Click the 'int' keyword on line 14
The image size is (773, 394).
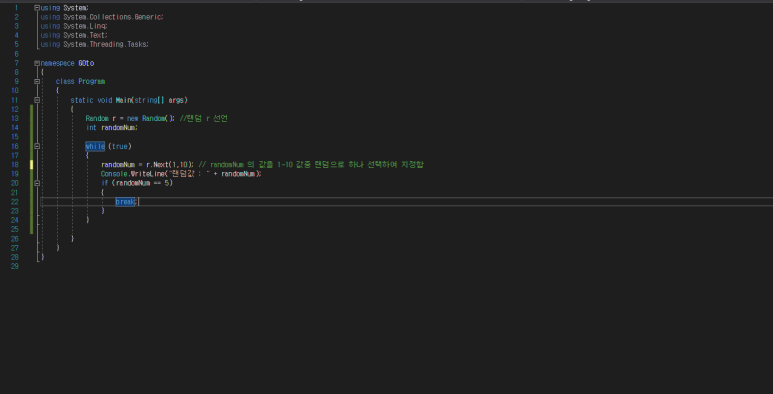coord(91,128)
